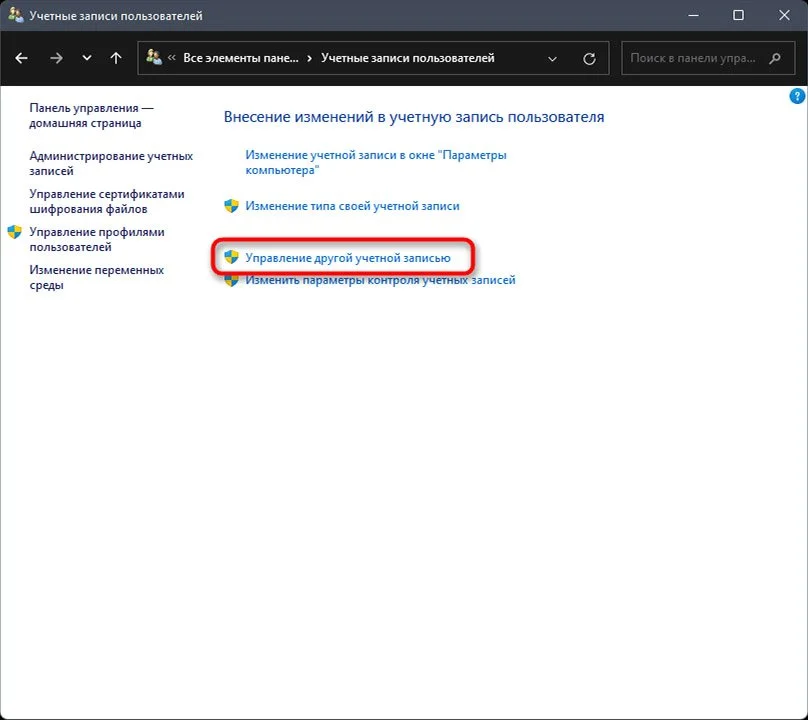Open Администрирование учетных записей link

point(111,163)
